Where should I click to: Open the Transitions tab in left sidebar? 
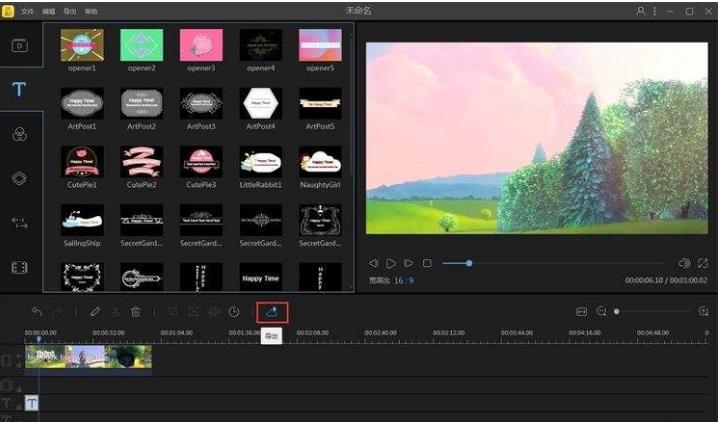[19, 223]
